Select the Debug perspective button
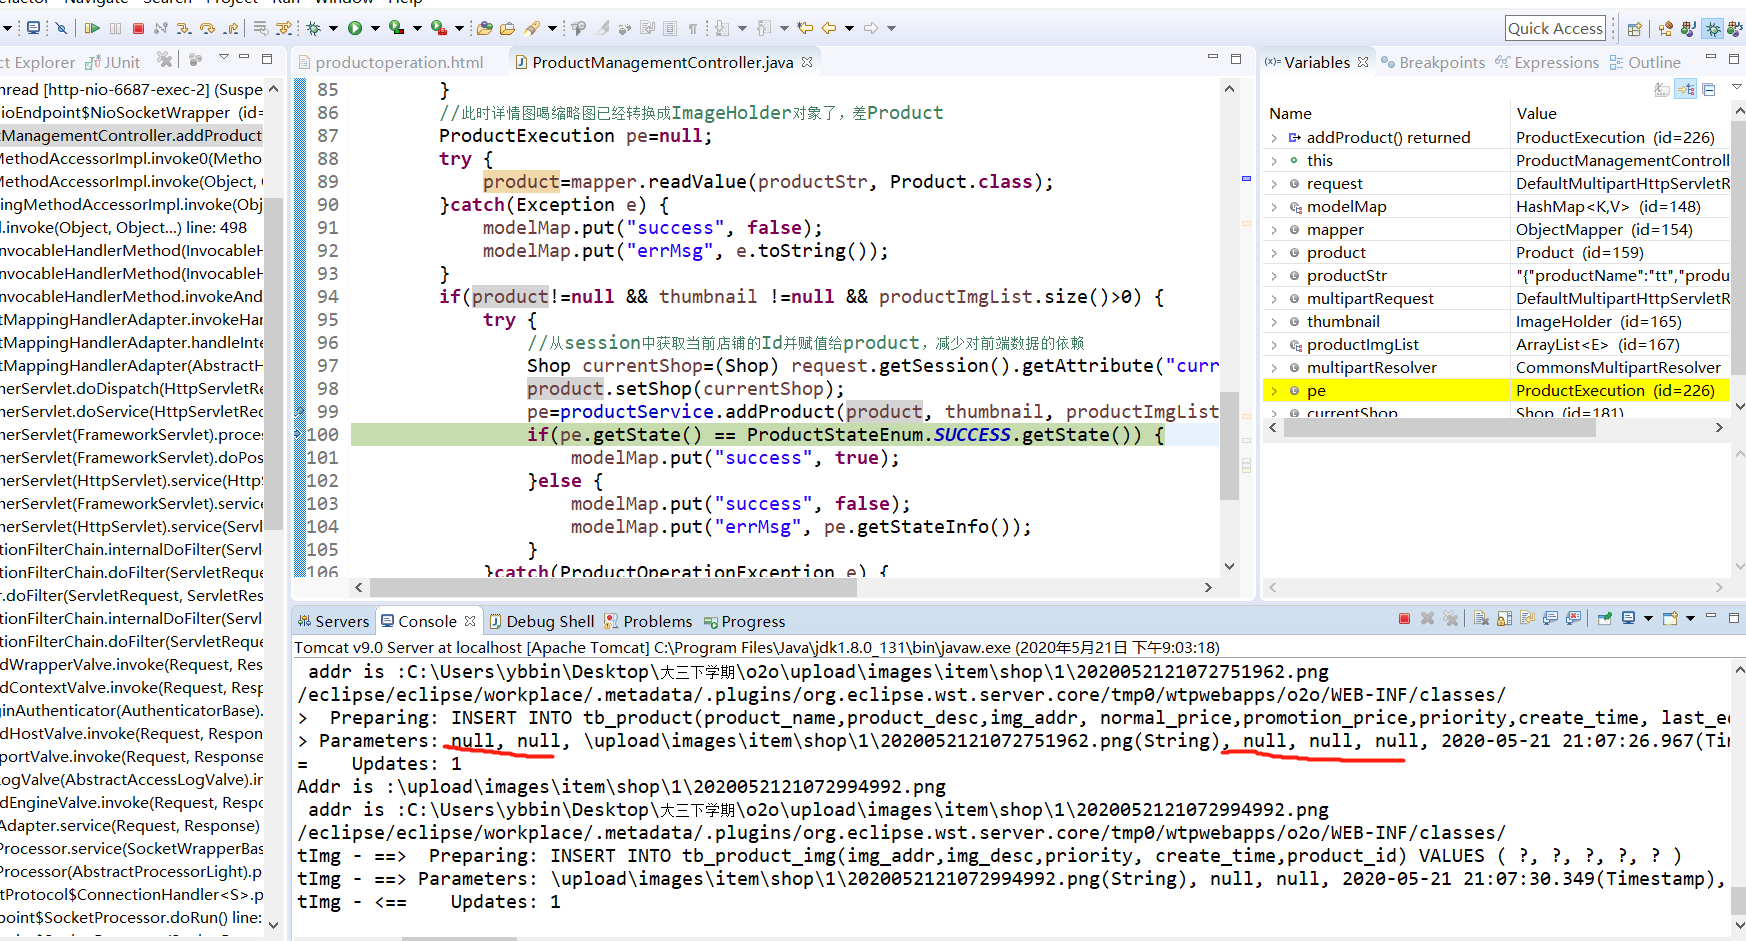The width and height of the screenshot is (1746, 941). [1713, 29]
